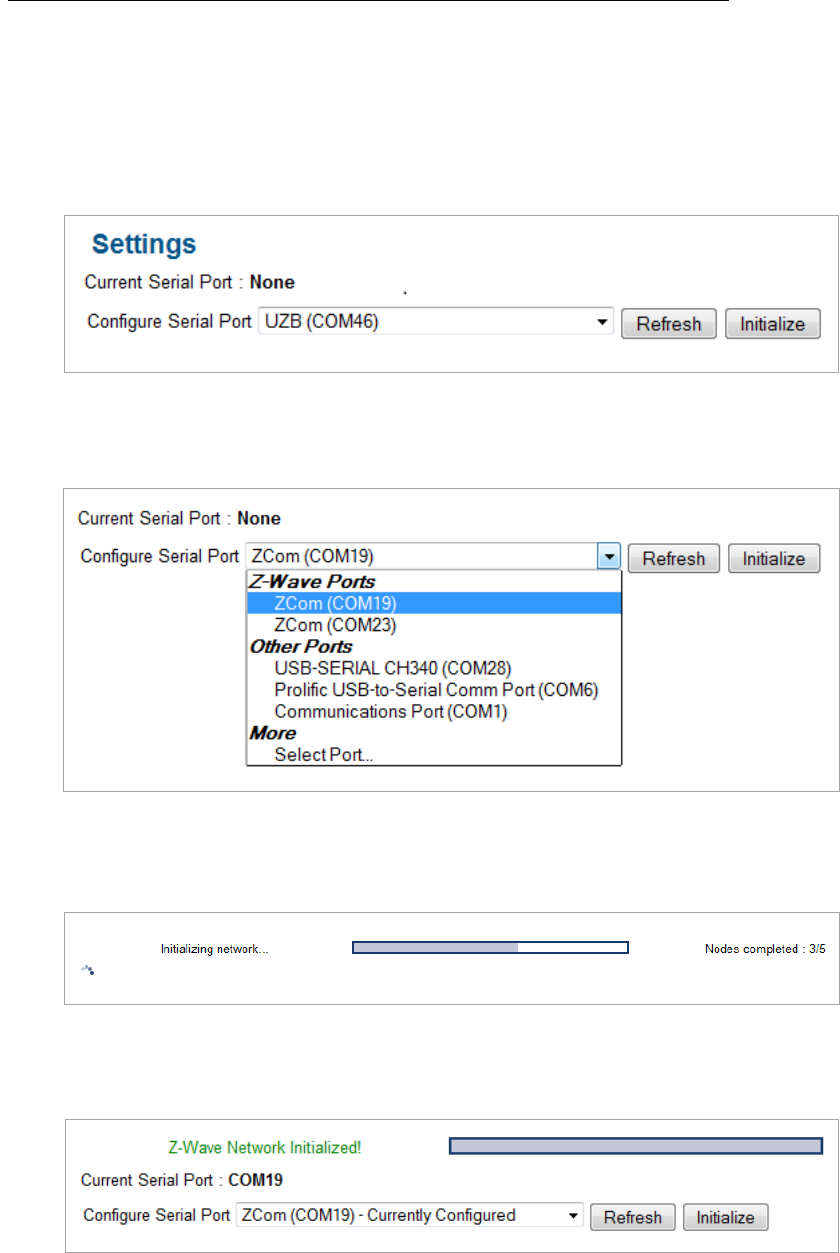Viewport: 840px width, 1253px height.
Task: Click Refresh next to the open port list
Action: (674, 558)
